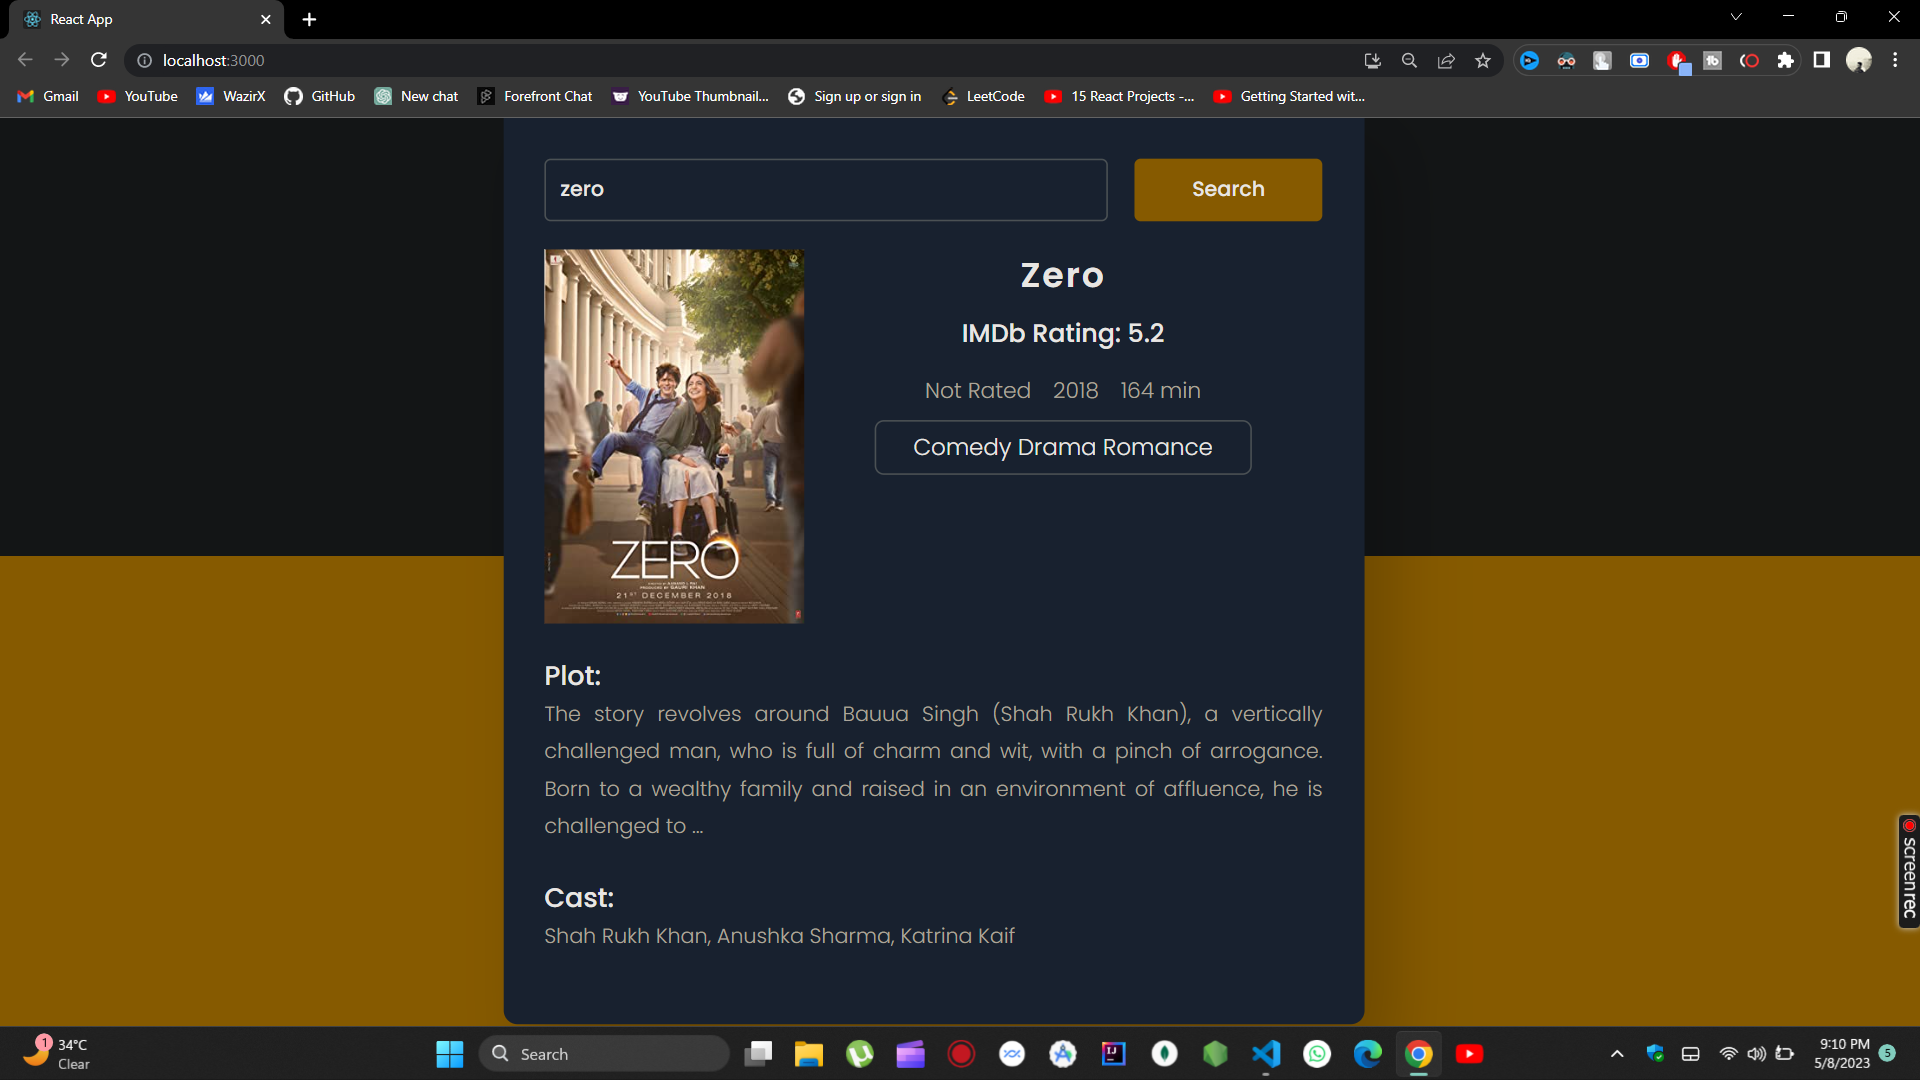Click the Search button
The height and width of the screenshot is (1080, 1920).
[x=1228, y=189]
